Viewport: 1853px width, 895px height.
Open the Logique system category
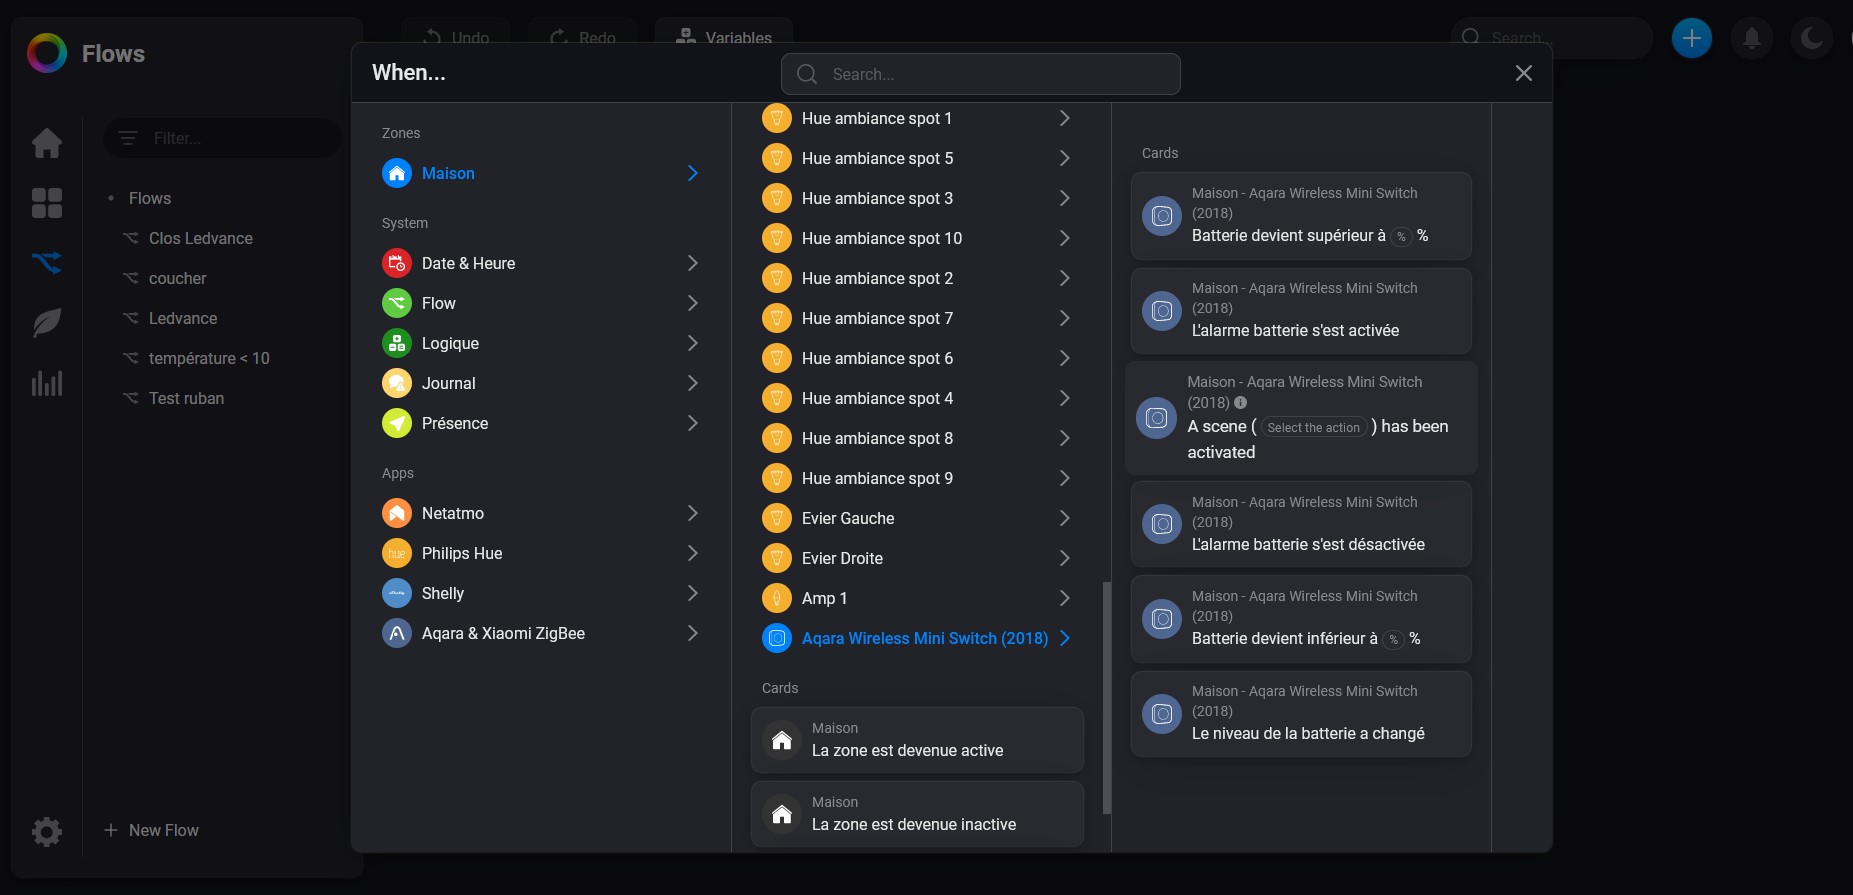tap(541, 343)
